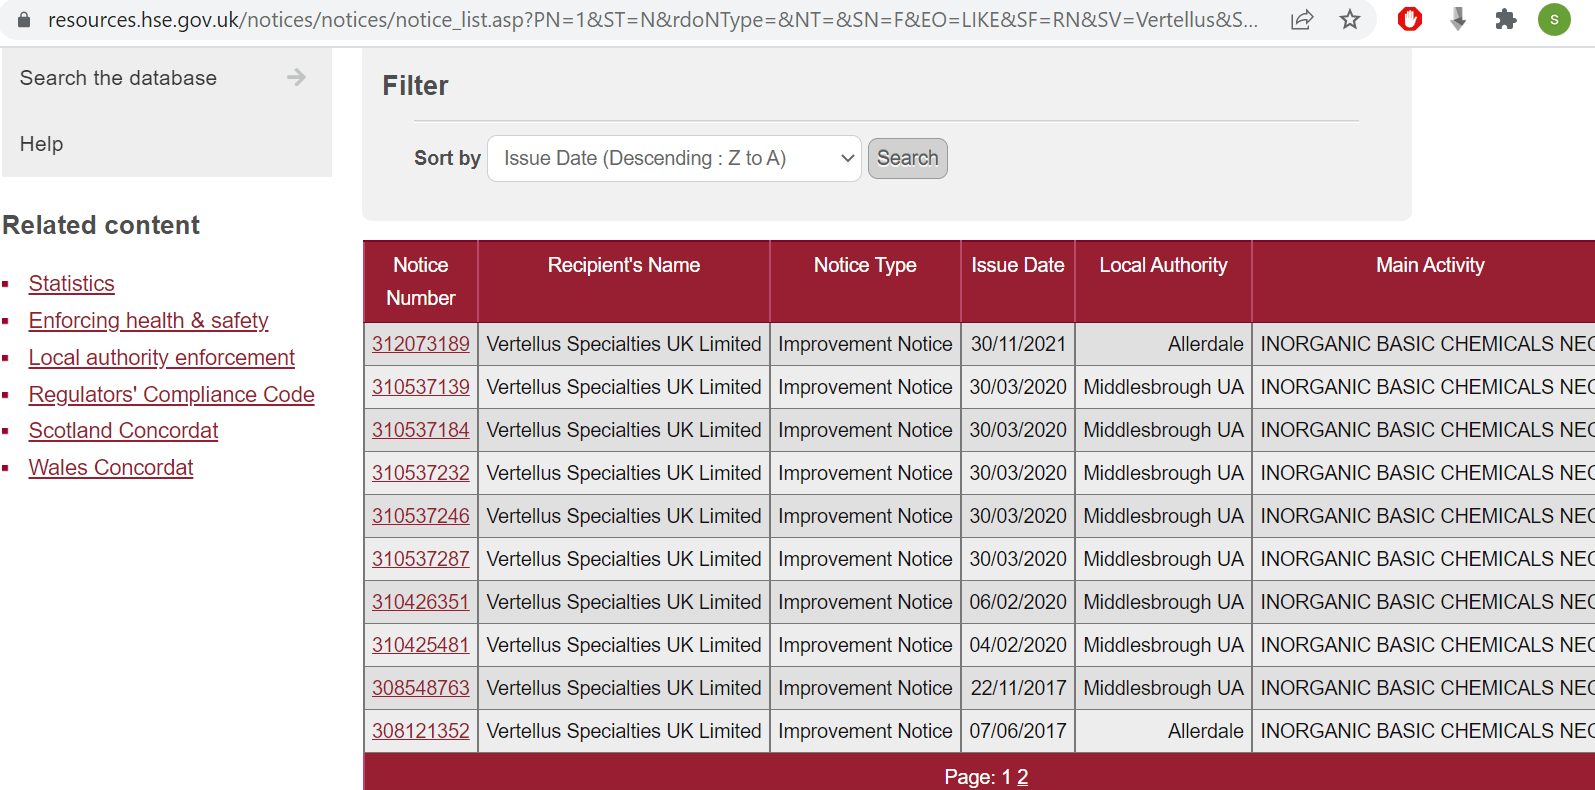Share this page via share icon
The image size is (1595, 790).
(1302, 20)
